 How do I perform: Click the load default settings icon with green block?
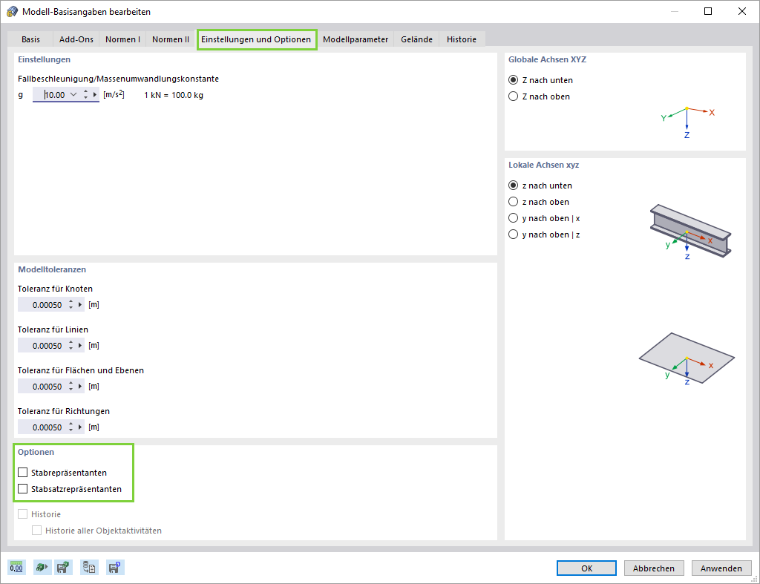(x=41, y=567)
